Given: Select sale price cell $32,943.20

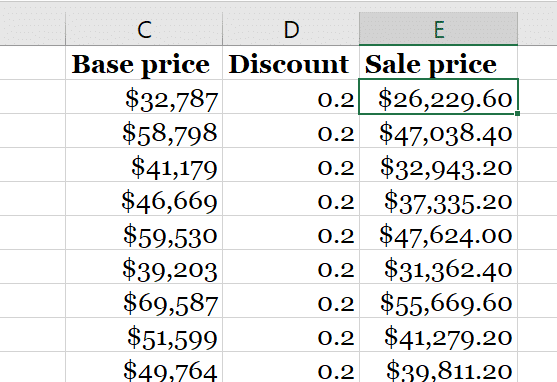Looking at the screenshot, I should pos(438,165).
